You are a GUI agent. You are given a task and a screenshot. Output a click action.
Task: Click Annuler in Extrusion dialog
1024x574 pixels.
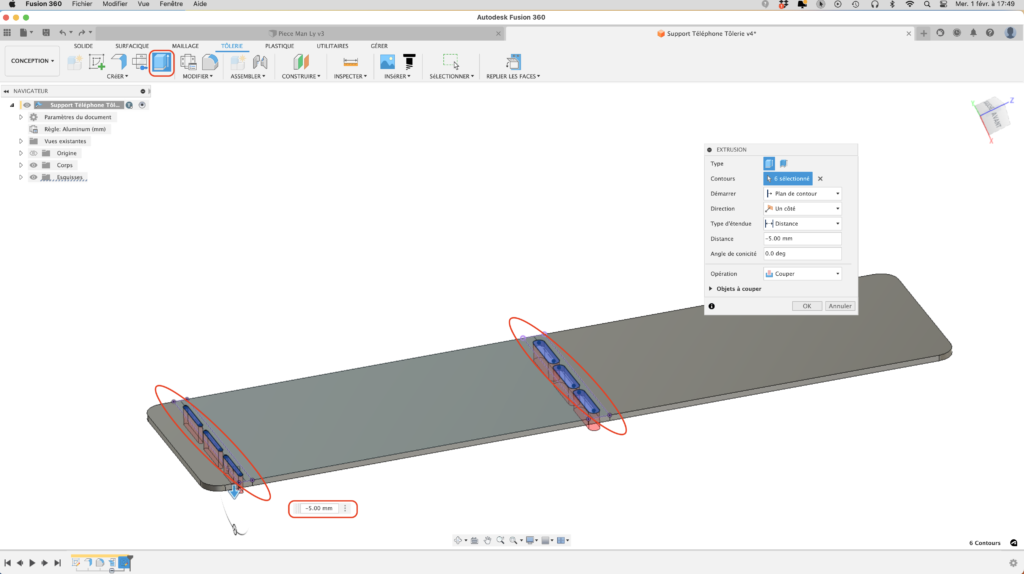click(839, 306)
